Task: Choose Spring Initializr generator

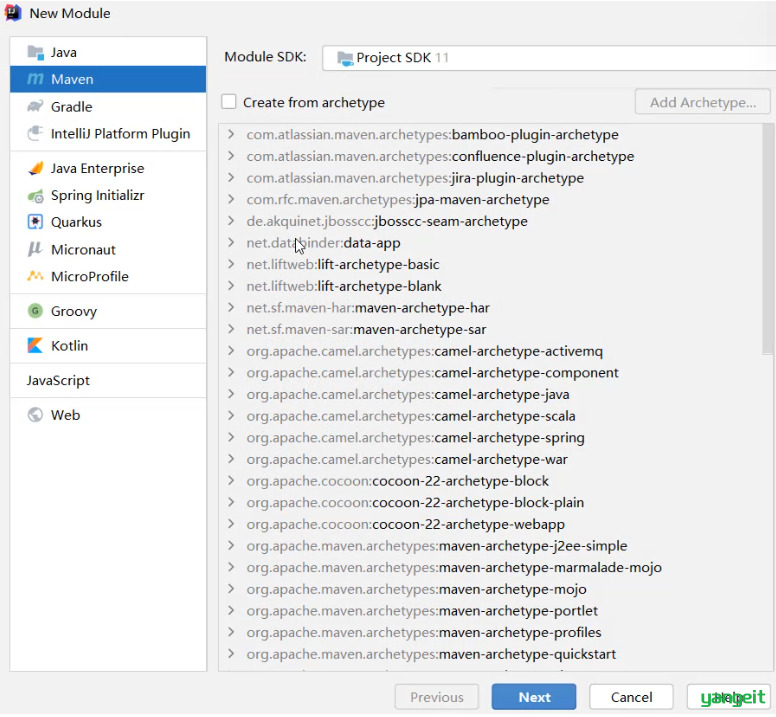Action: (x=108, y=195)
